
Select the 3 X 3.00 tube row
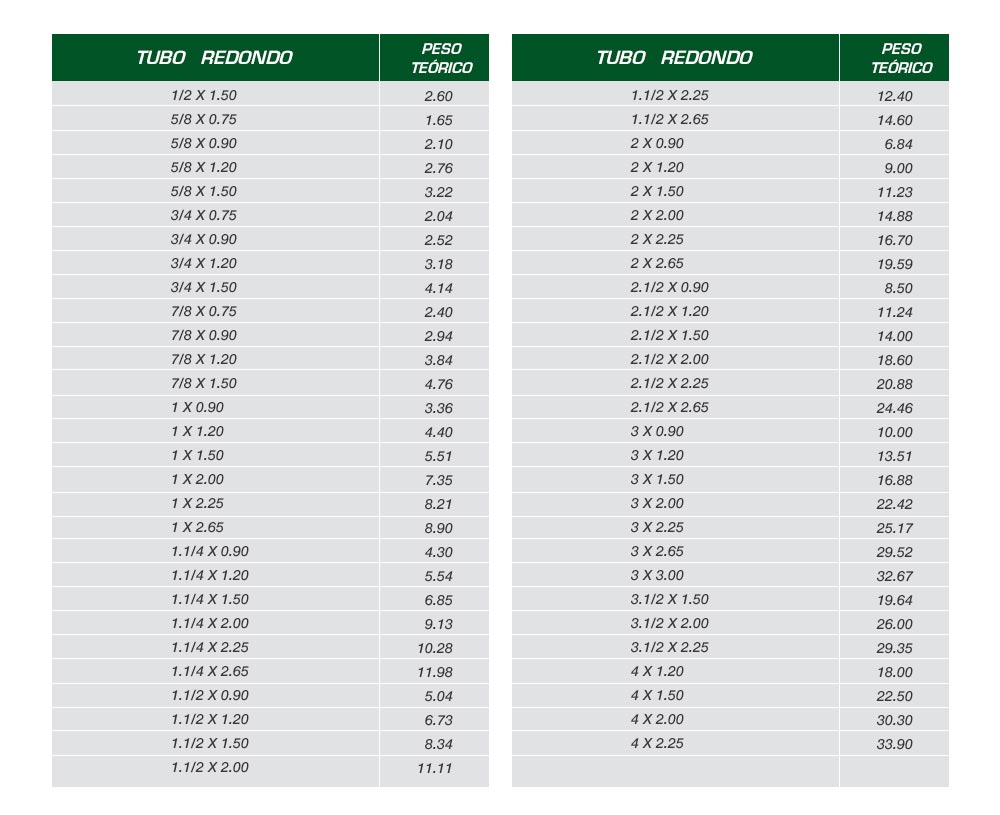click(x=657, y=575)
